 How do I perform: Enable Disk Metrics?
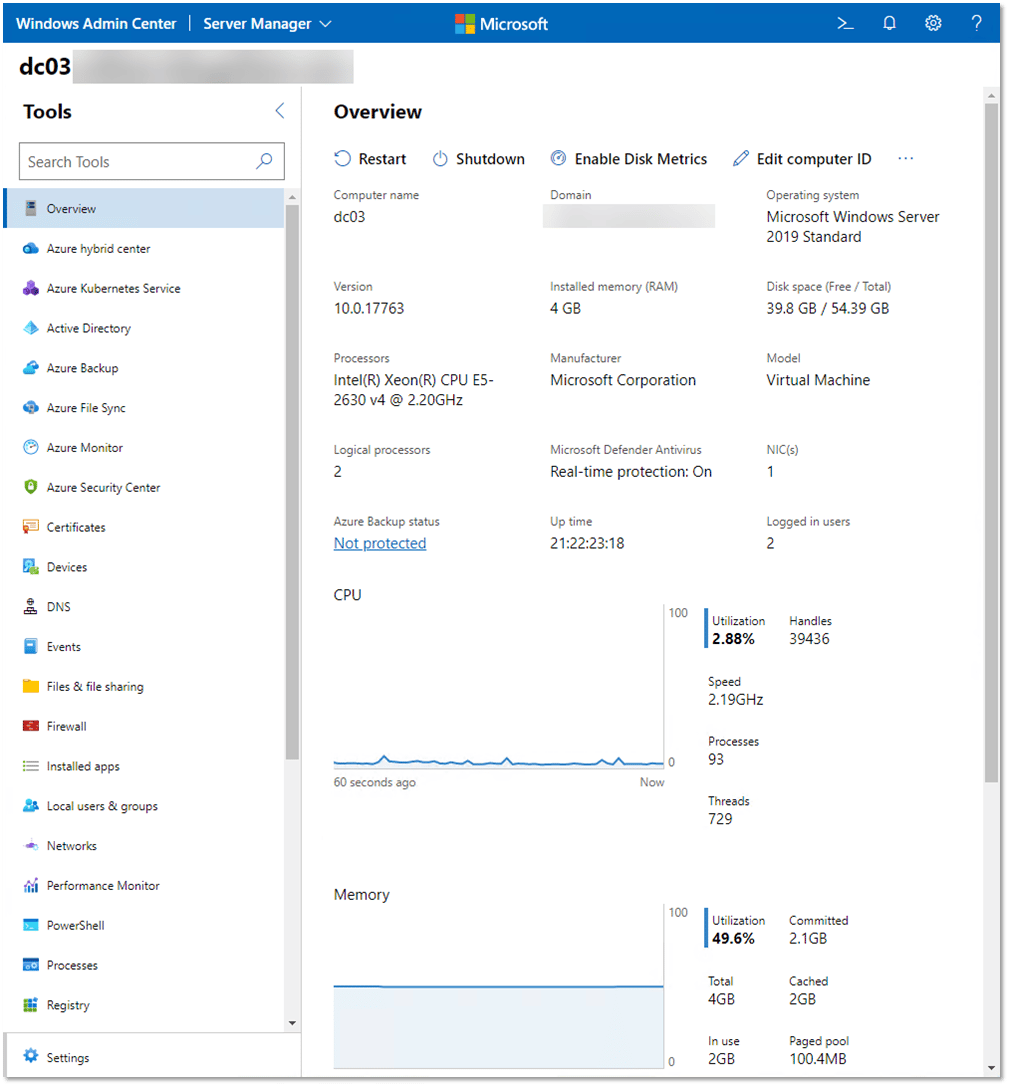point(629,159)
